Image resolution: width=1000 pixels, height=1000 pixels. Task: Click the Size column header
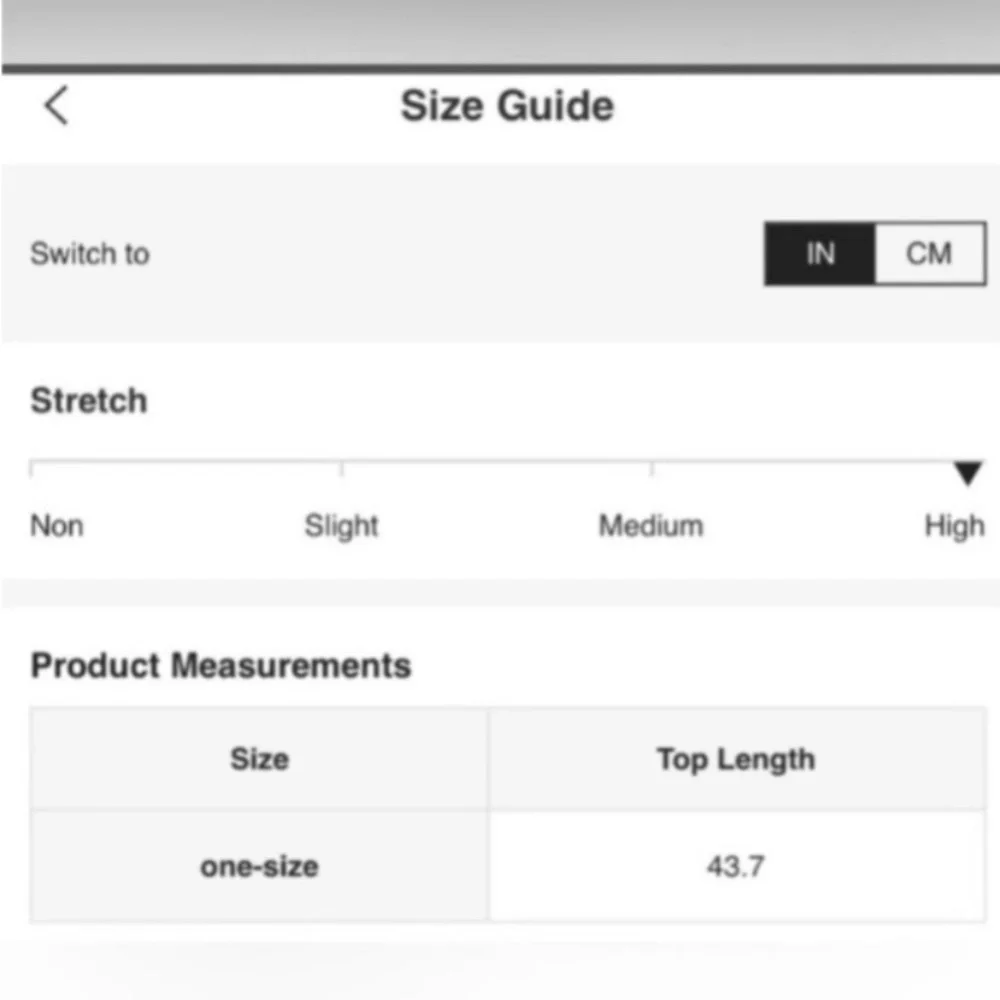(x=259, y=760)
